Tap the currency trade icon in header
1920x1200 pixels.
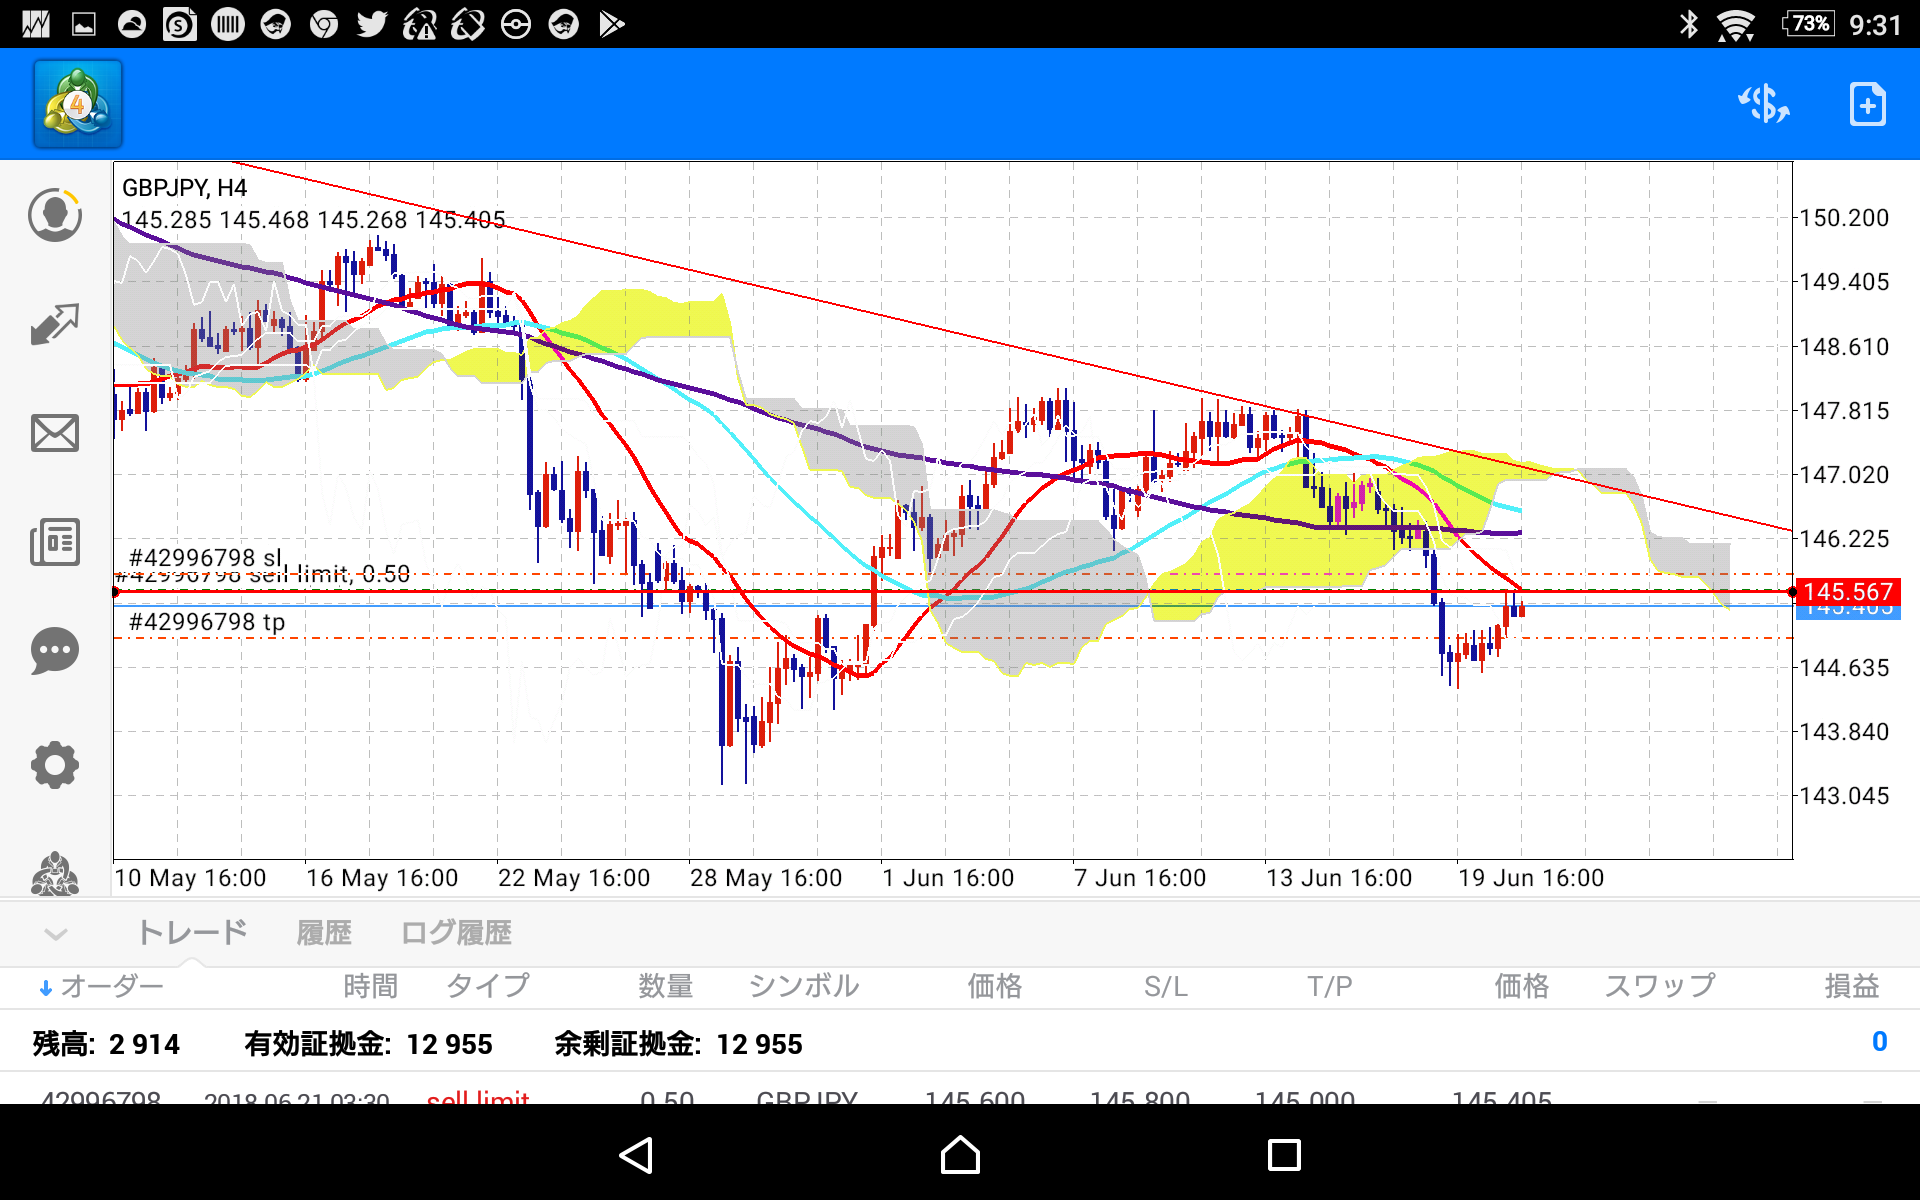1764,104
